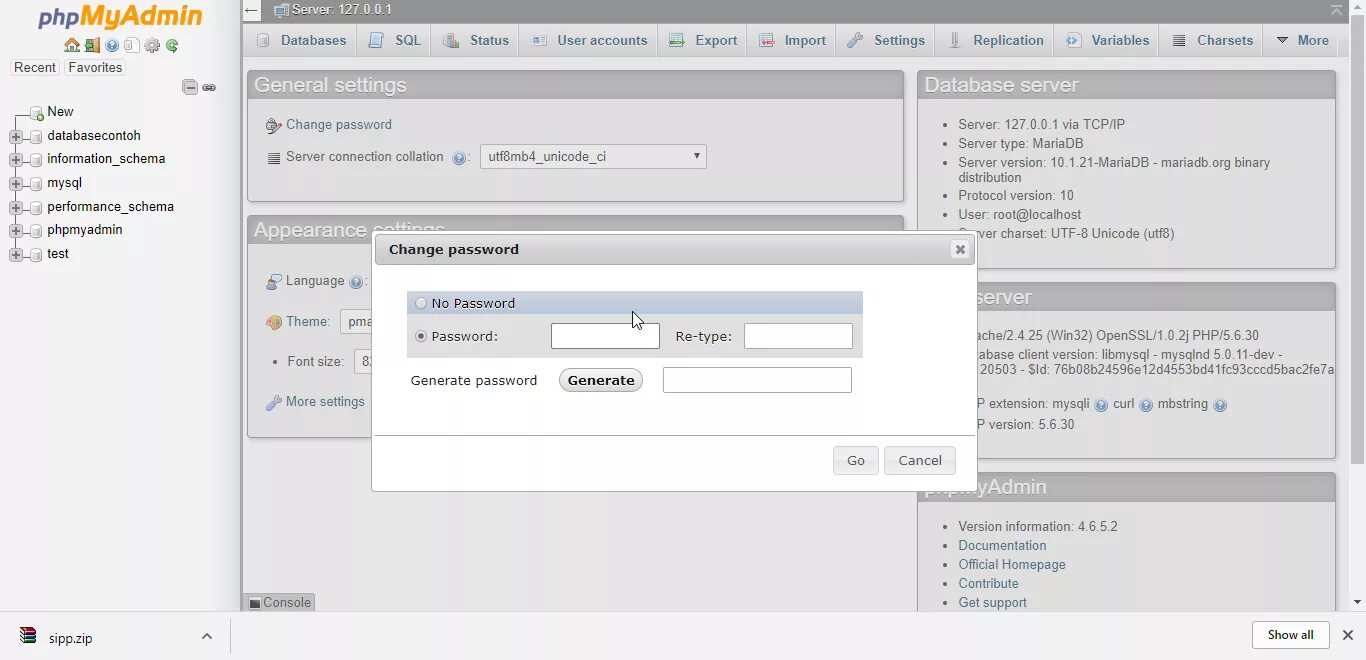Click the Change password link
The height and width of the screenshot is (660, 1366).
pos(339,125)
